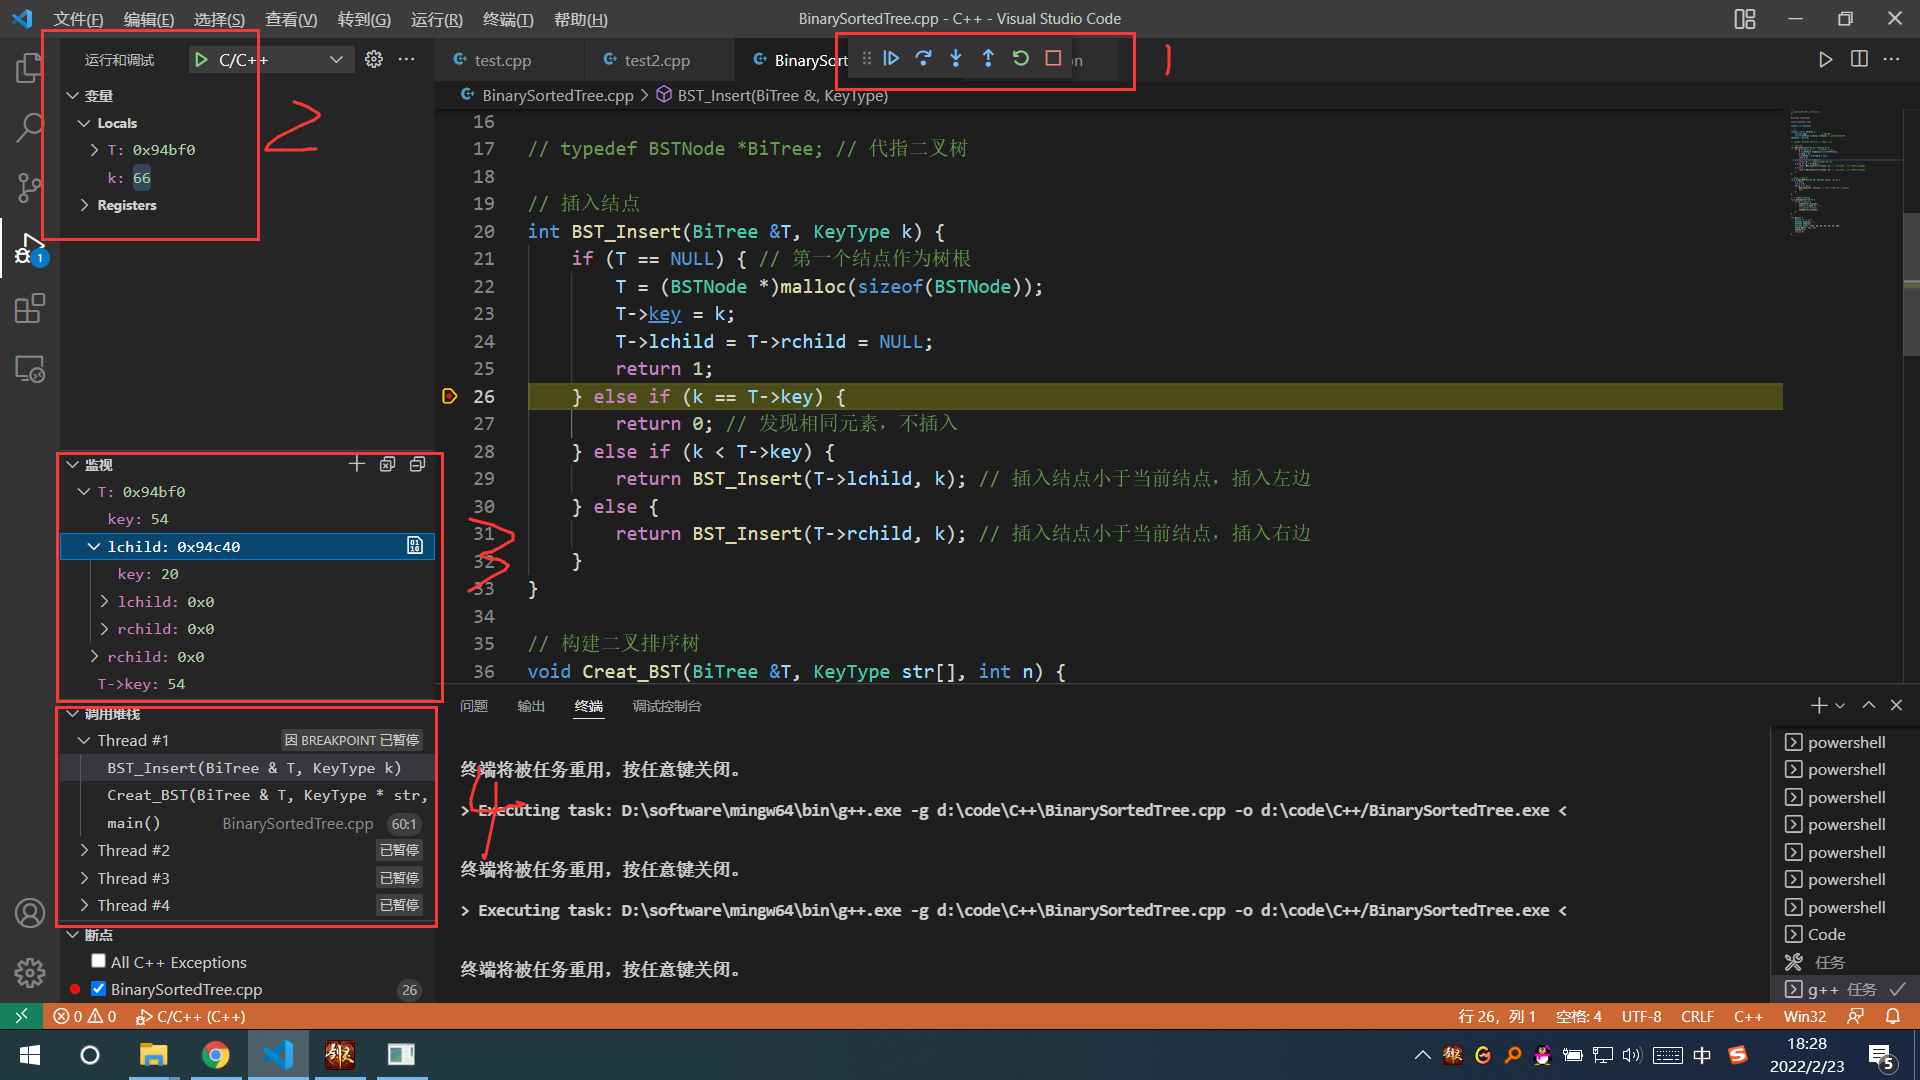Open the C/C++ debug configuration dropdown
Viewport: 1920px width, 1080px height.
pyautogui.click(x=336, y=60)
